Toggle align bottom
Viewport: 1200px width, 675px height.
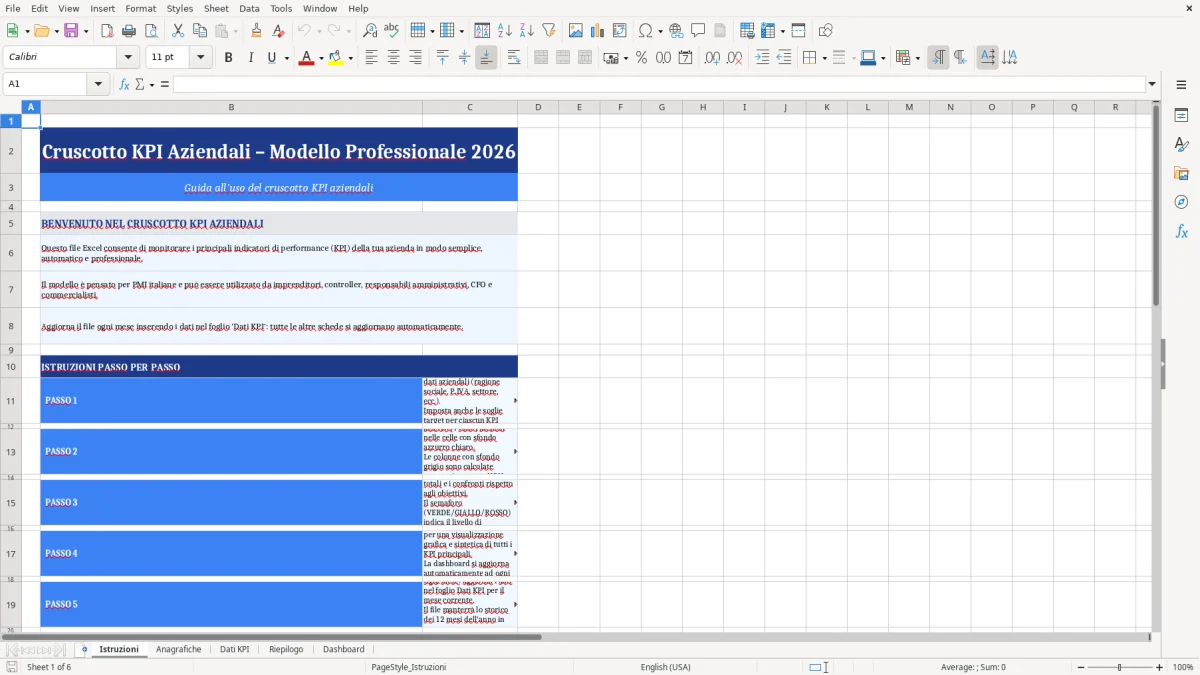[x=486, y=58]
